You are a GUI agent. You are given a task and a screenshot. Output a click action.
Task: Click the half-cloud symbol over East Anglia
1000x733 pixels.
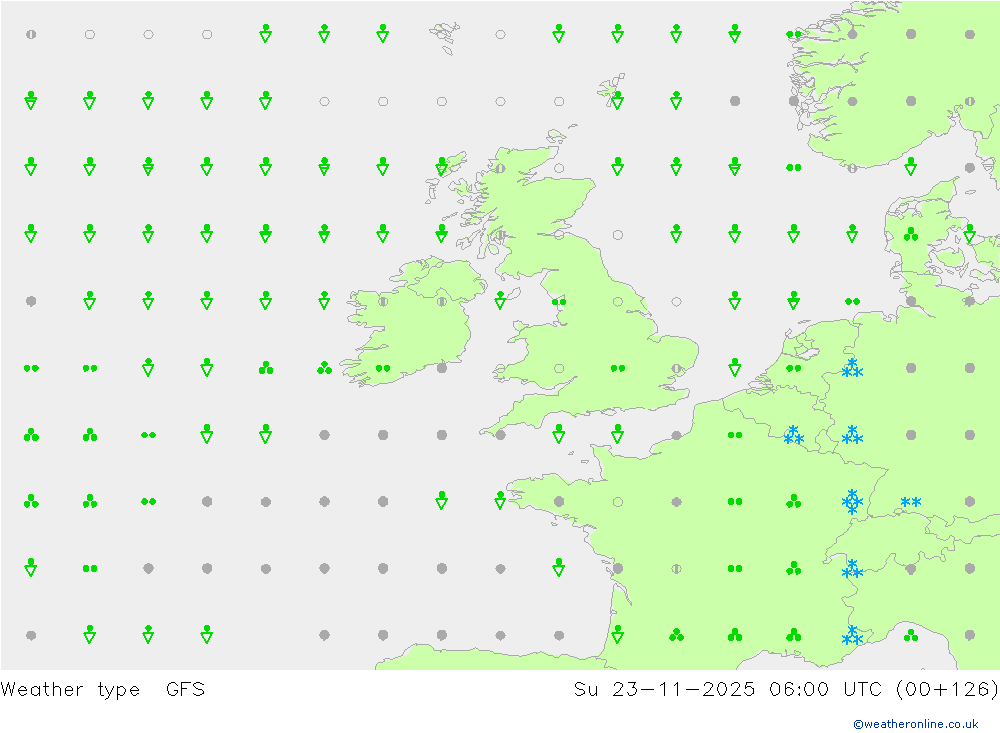pos(676,368)
